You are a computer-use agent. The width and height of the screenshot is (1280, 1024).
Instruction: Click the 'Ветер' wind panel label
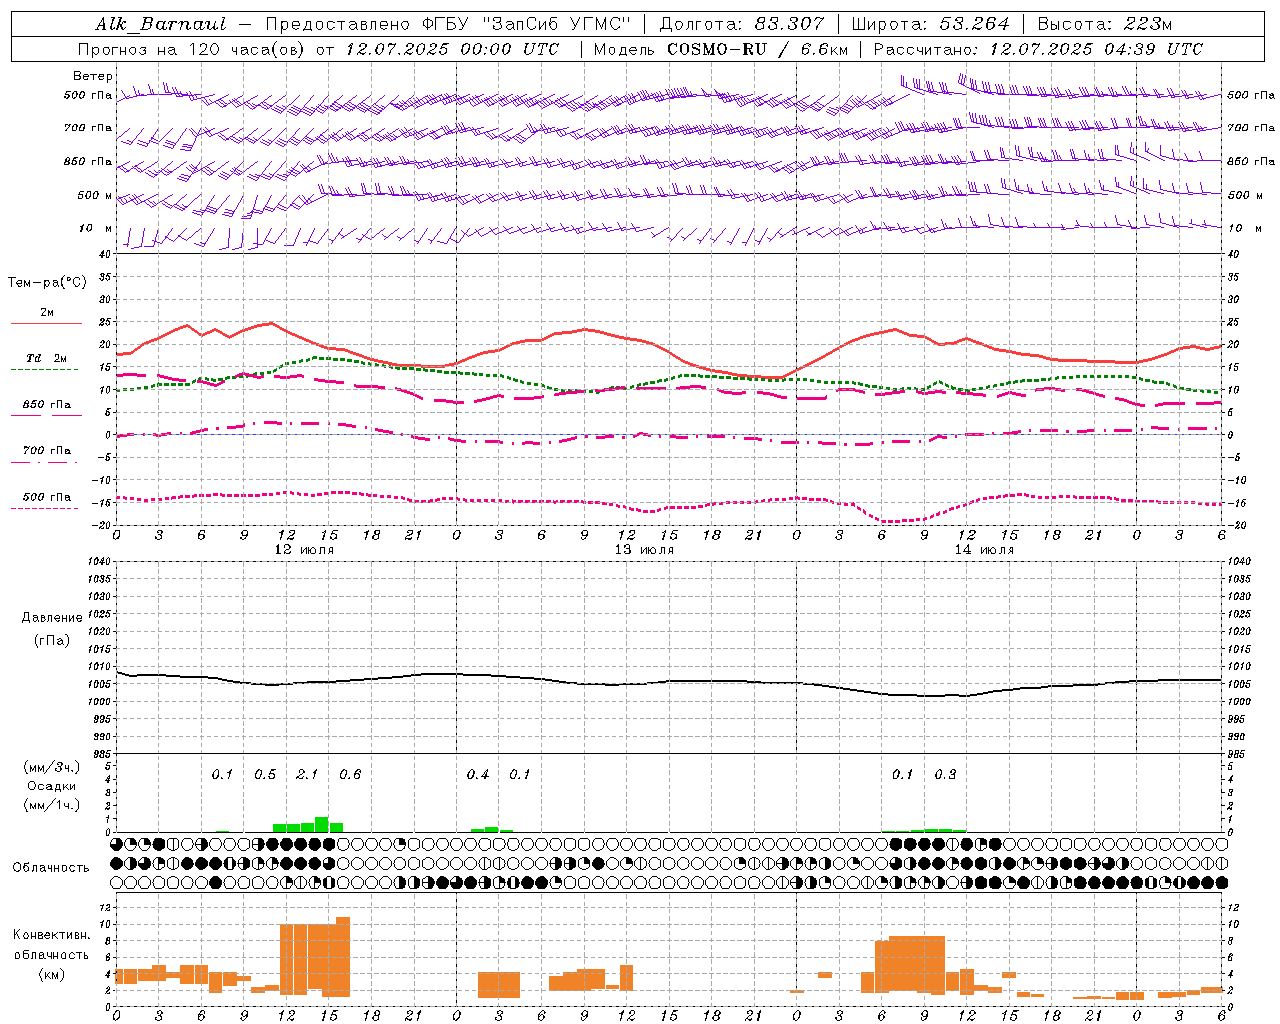click(93, 76)
